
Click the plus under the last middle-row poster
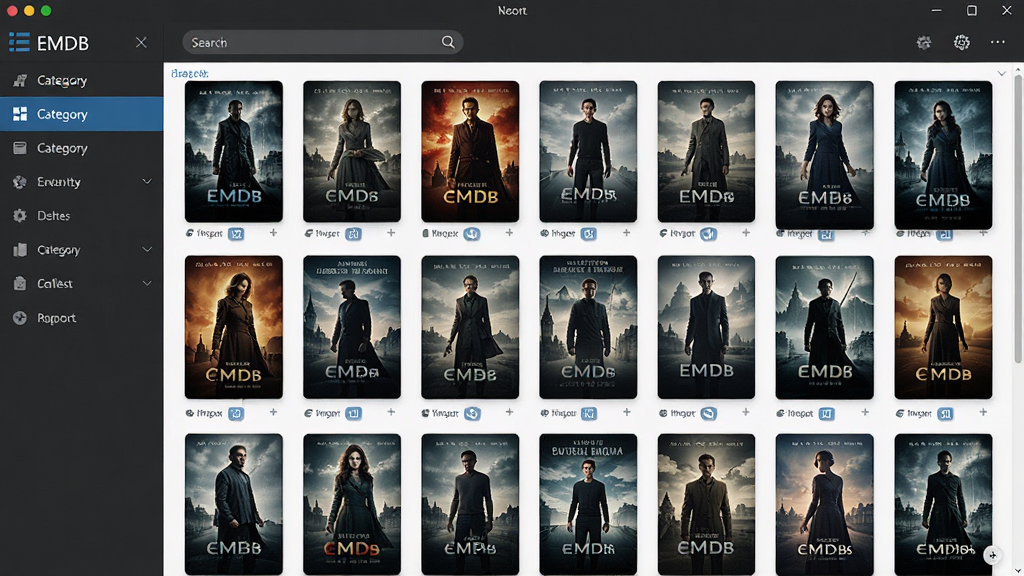pyautogui.click(x=983, y=412)
